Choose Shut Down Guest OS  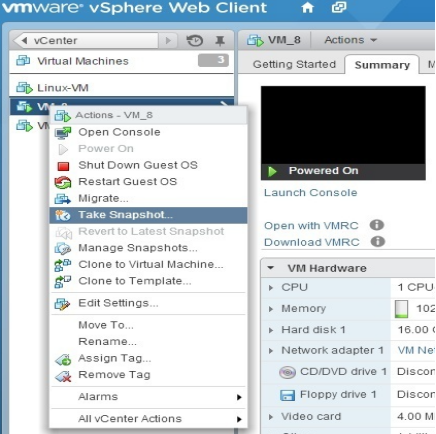coord(148,165)
